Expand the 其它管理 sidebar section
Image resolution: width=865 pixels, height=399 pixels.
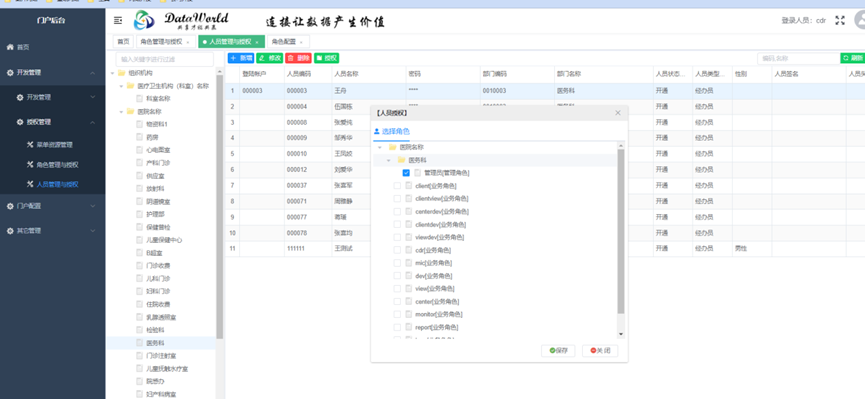[93, 231]
